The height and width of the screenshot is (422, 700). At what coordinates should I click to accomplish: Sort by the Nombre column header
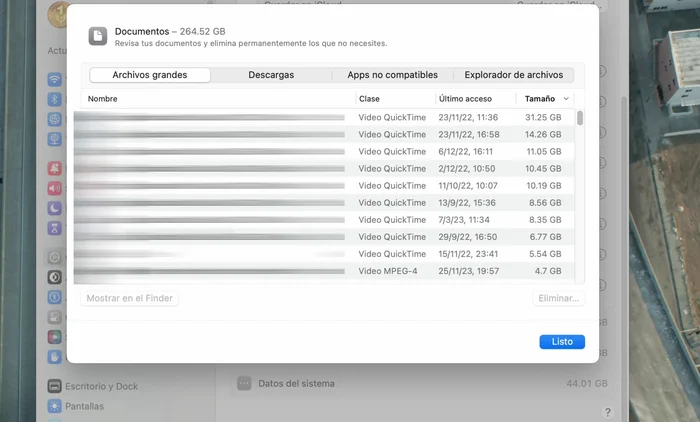pos(102,99)
